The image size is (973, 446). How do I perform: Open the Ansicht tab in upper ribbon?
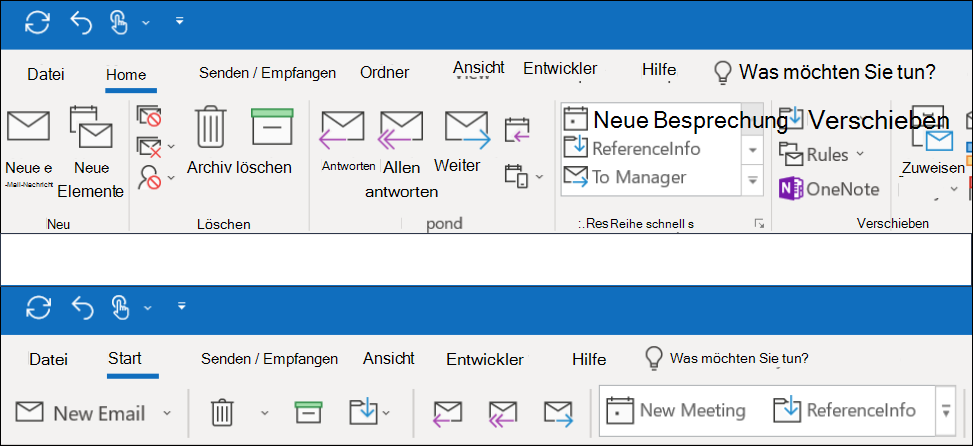click(478, 68)
